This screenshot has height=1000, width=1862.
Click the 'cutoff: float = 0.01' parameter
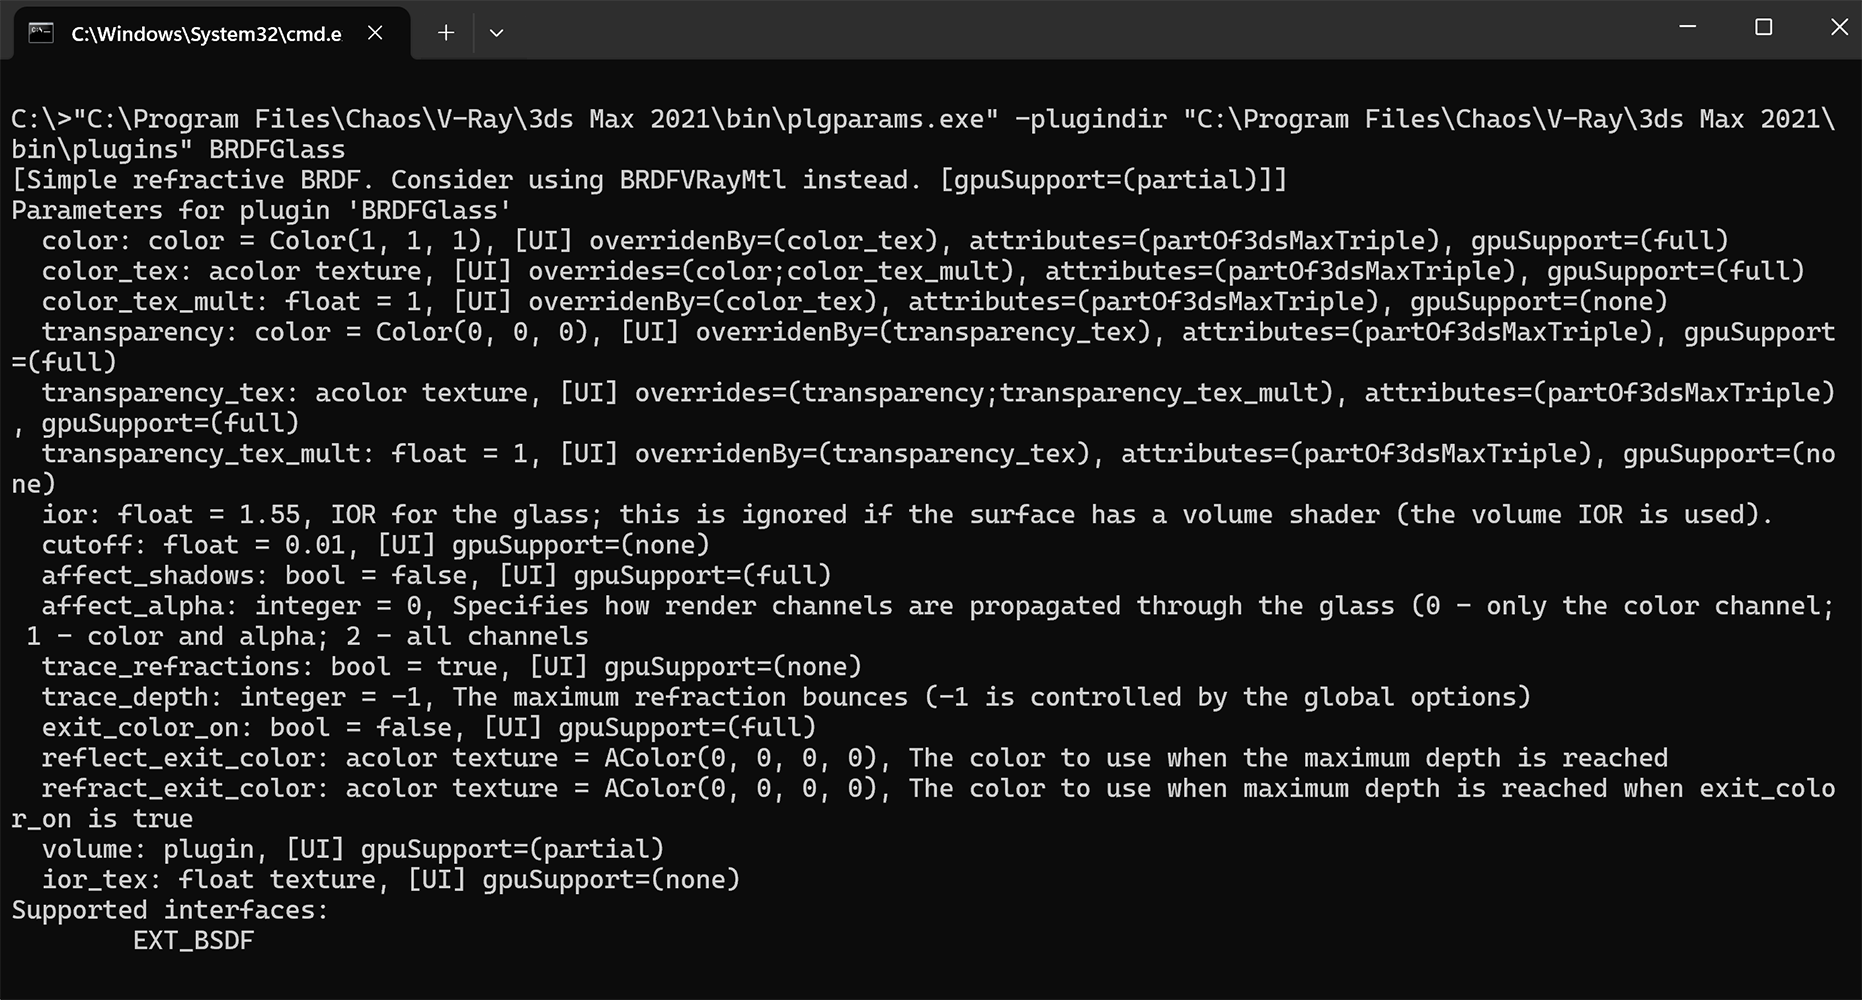click(x=193, y=545)
